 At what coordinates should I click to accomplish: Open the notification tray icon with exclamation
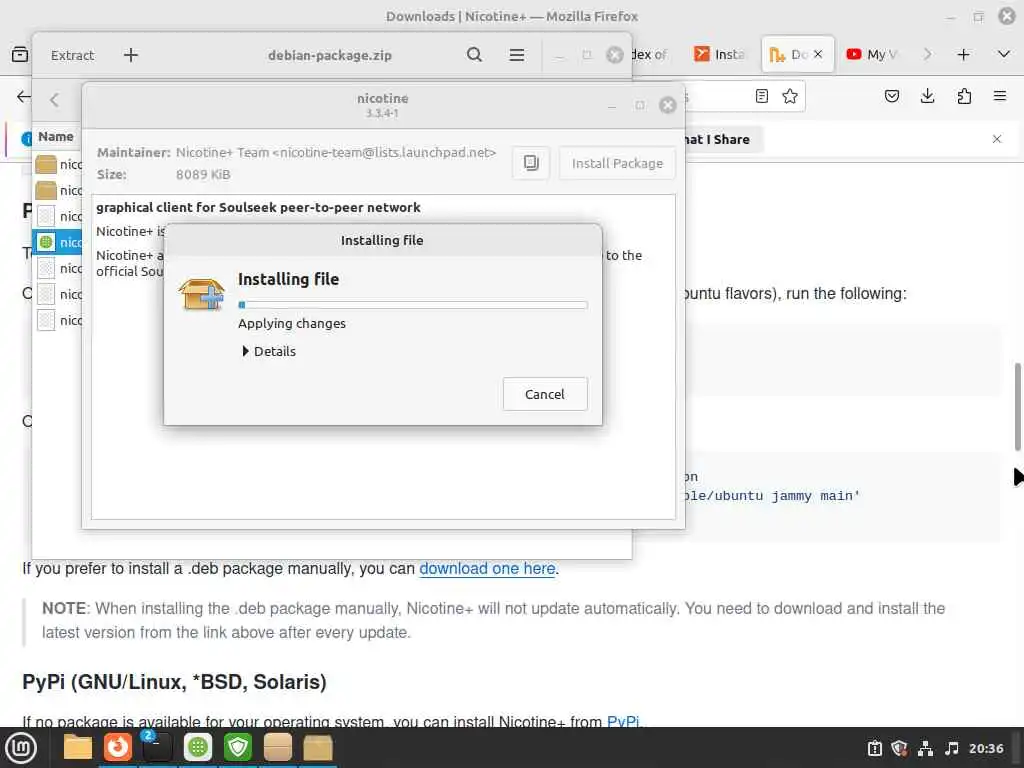[x=874, y=748]
